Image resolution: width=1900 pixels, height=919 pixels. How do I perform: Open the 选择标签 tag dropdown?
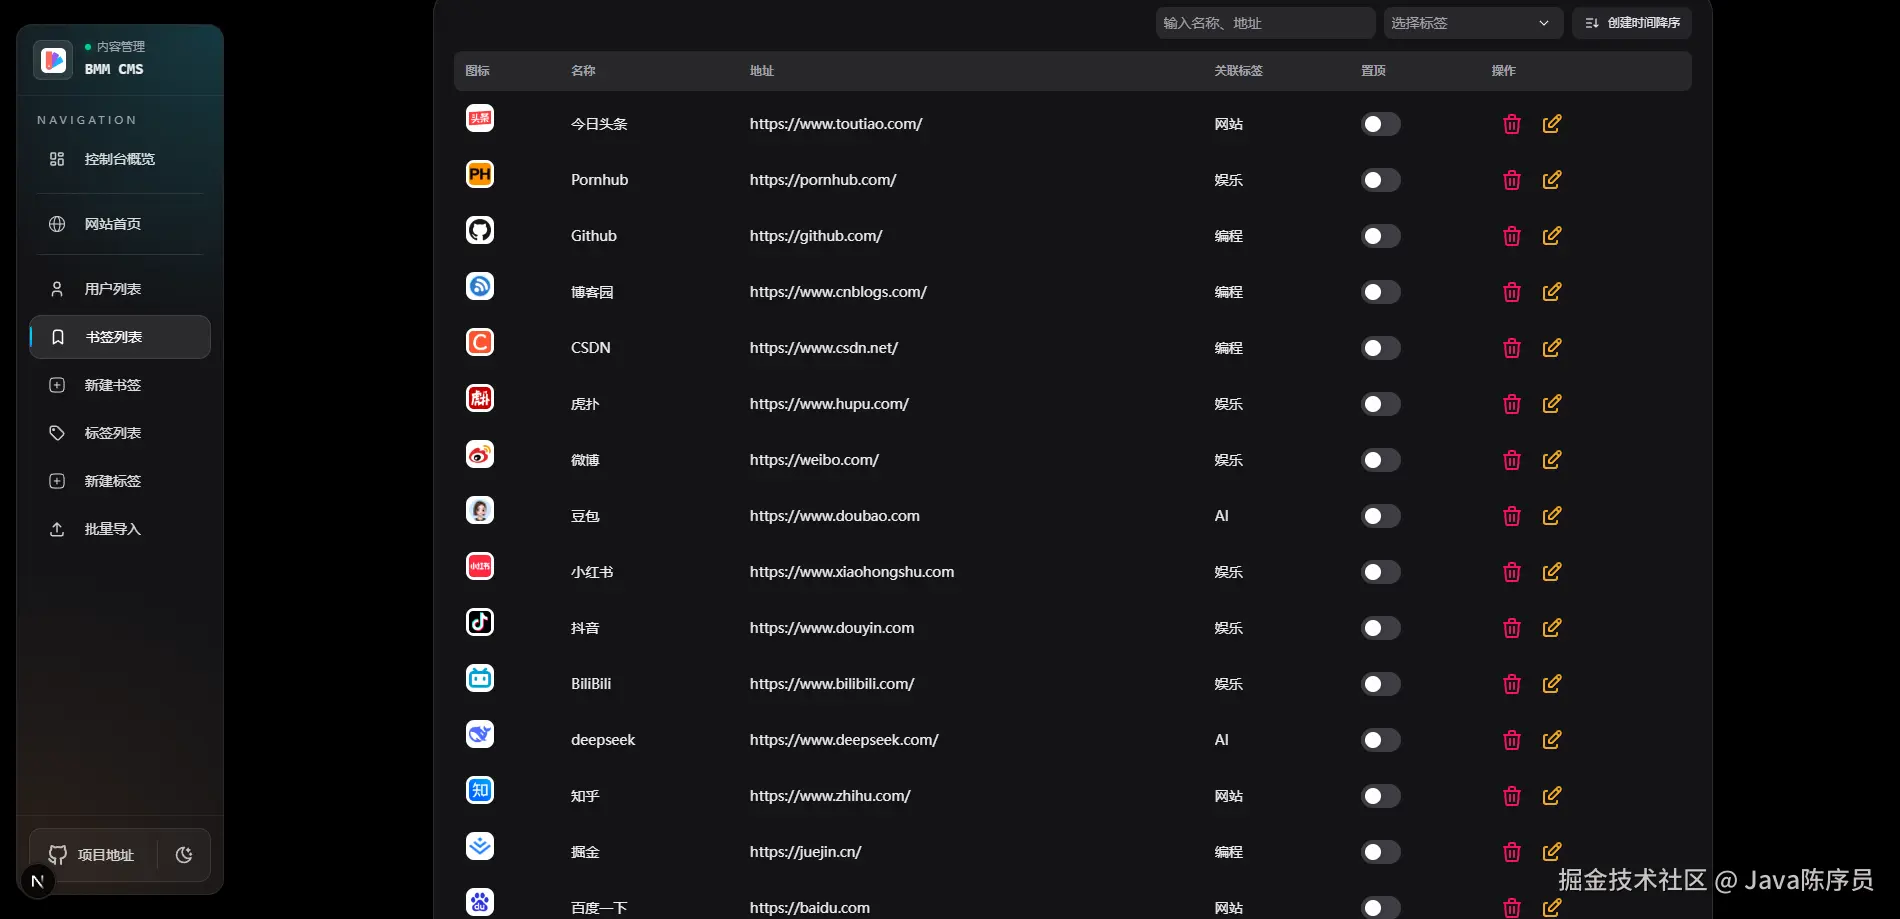tap(1473, 23)
